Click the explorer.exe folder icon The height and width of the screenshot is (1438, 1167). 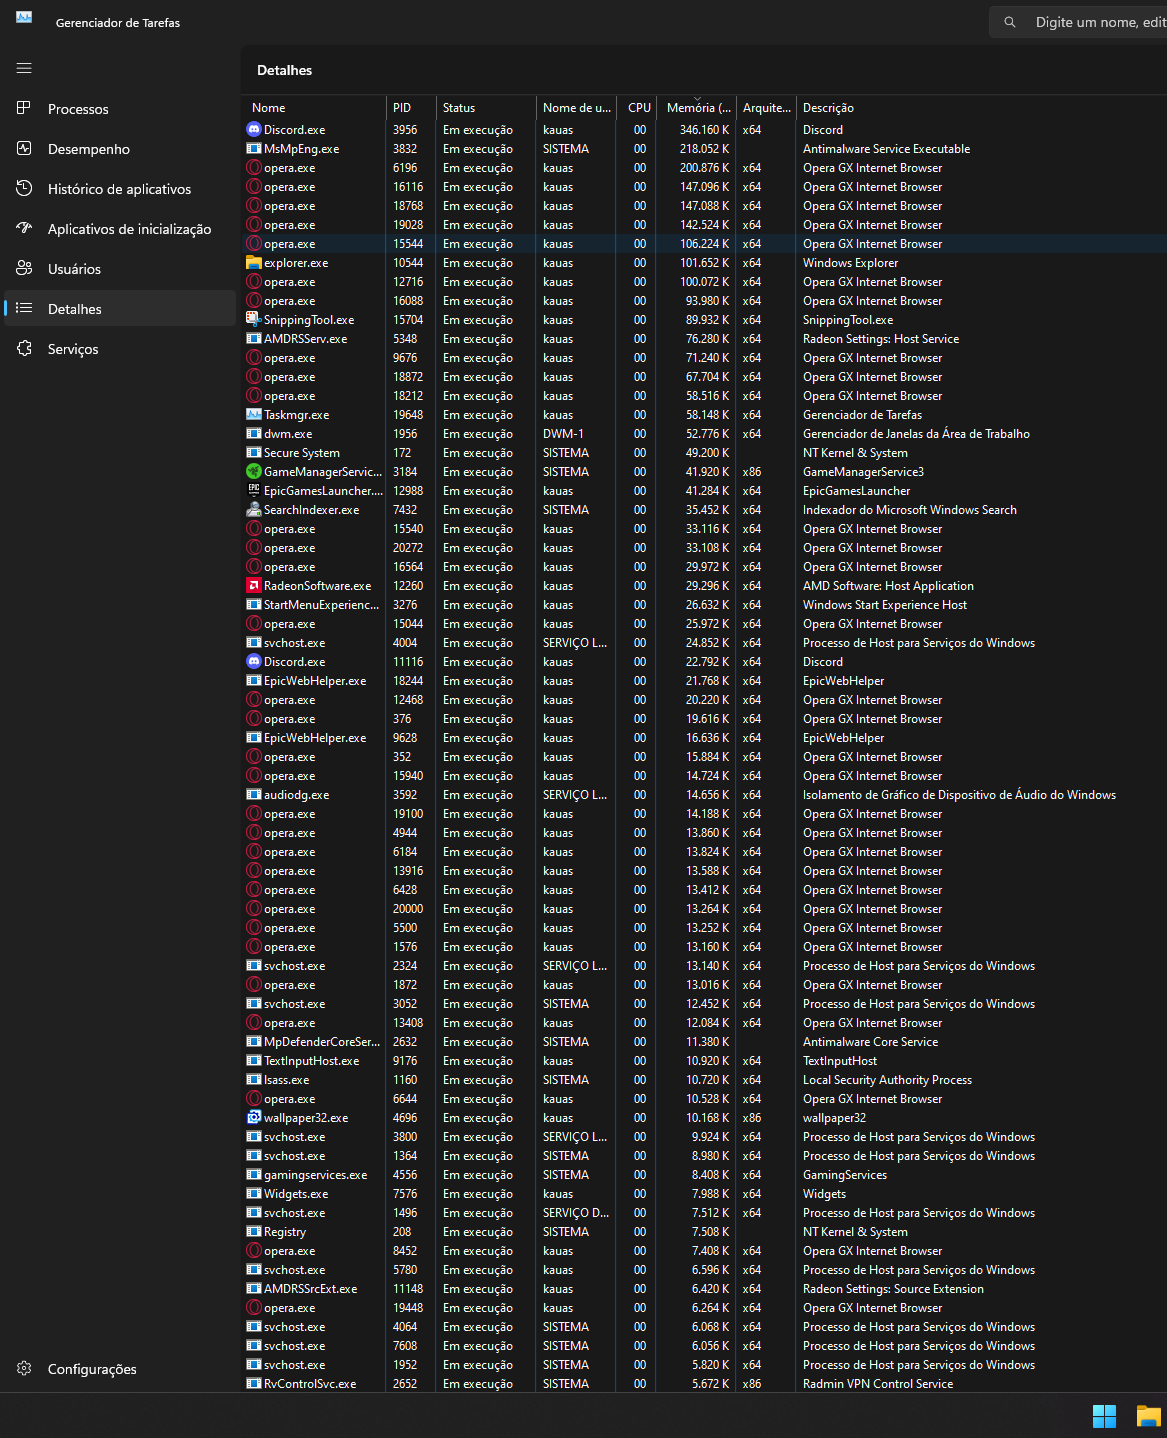[x=254, y=262]
